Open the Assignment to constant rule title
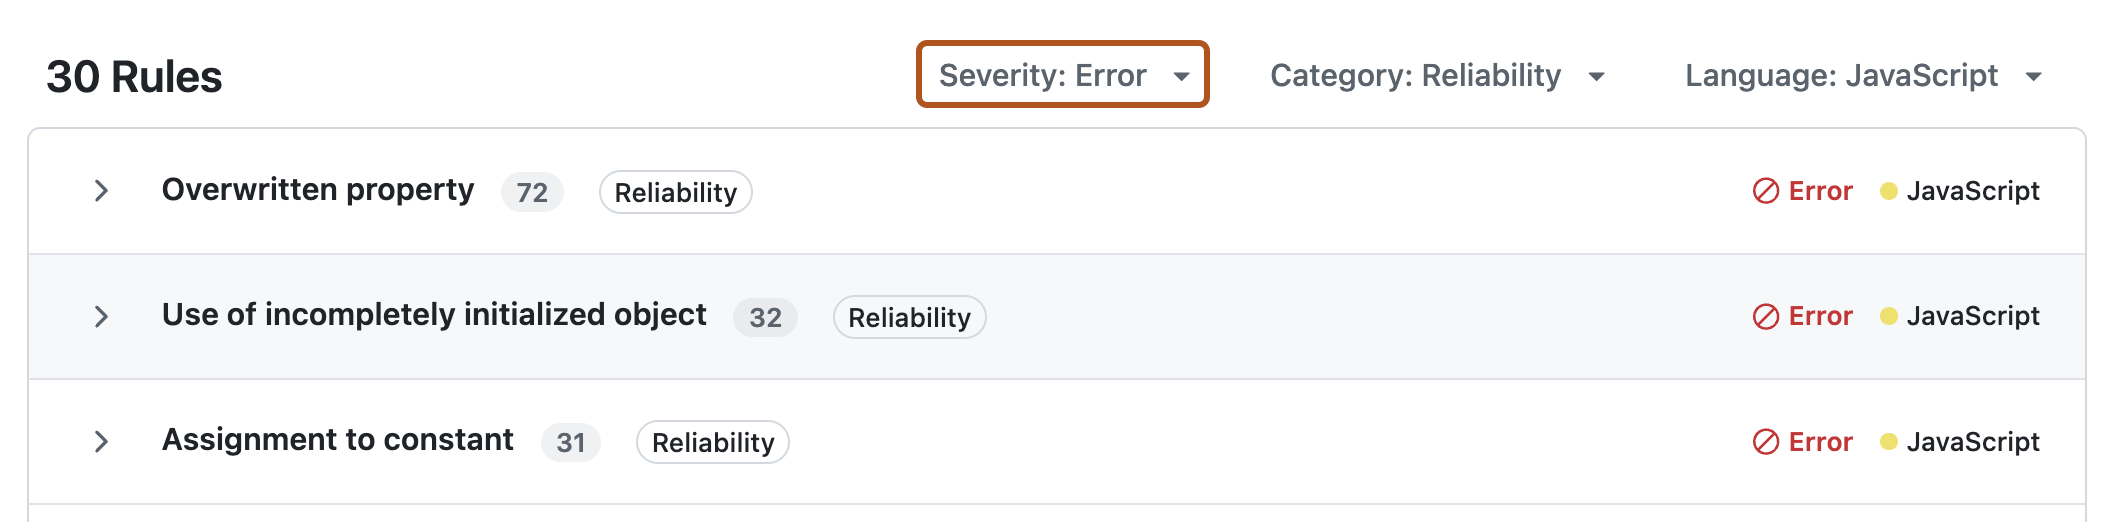This screenshot has height=522, width=2112. (338, 440)
